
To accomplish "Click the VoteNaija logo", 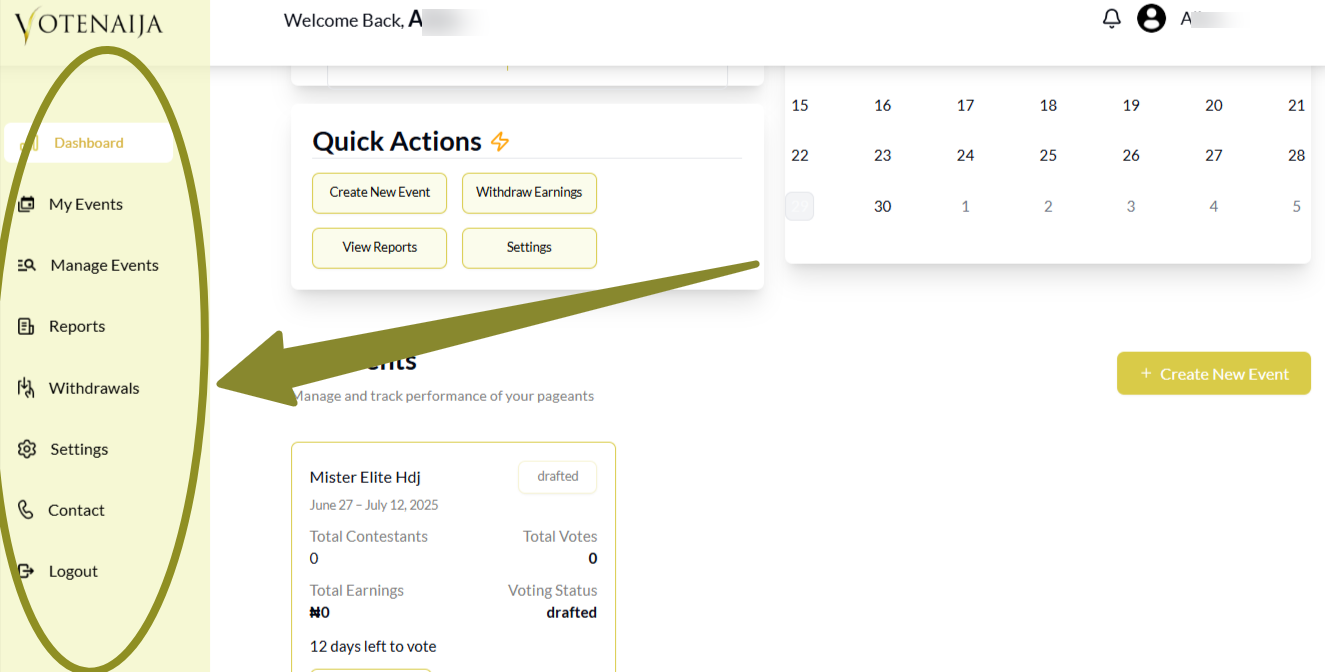I will pos(88,25).
